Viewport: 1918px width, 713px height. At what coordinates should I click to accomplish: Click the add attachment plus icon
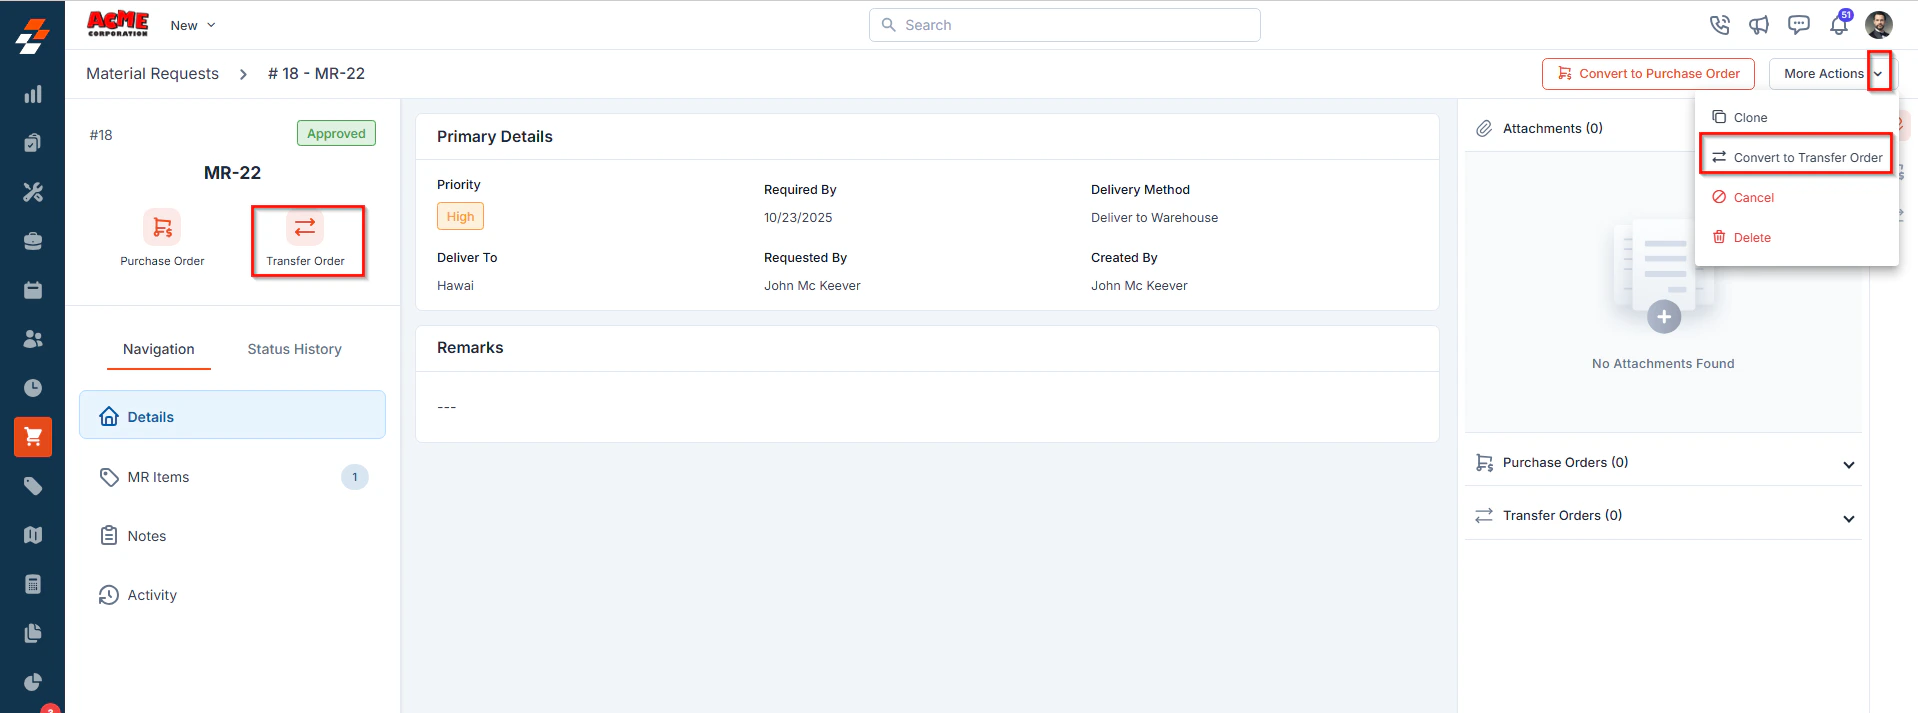(1664, 316)
